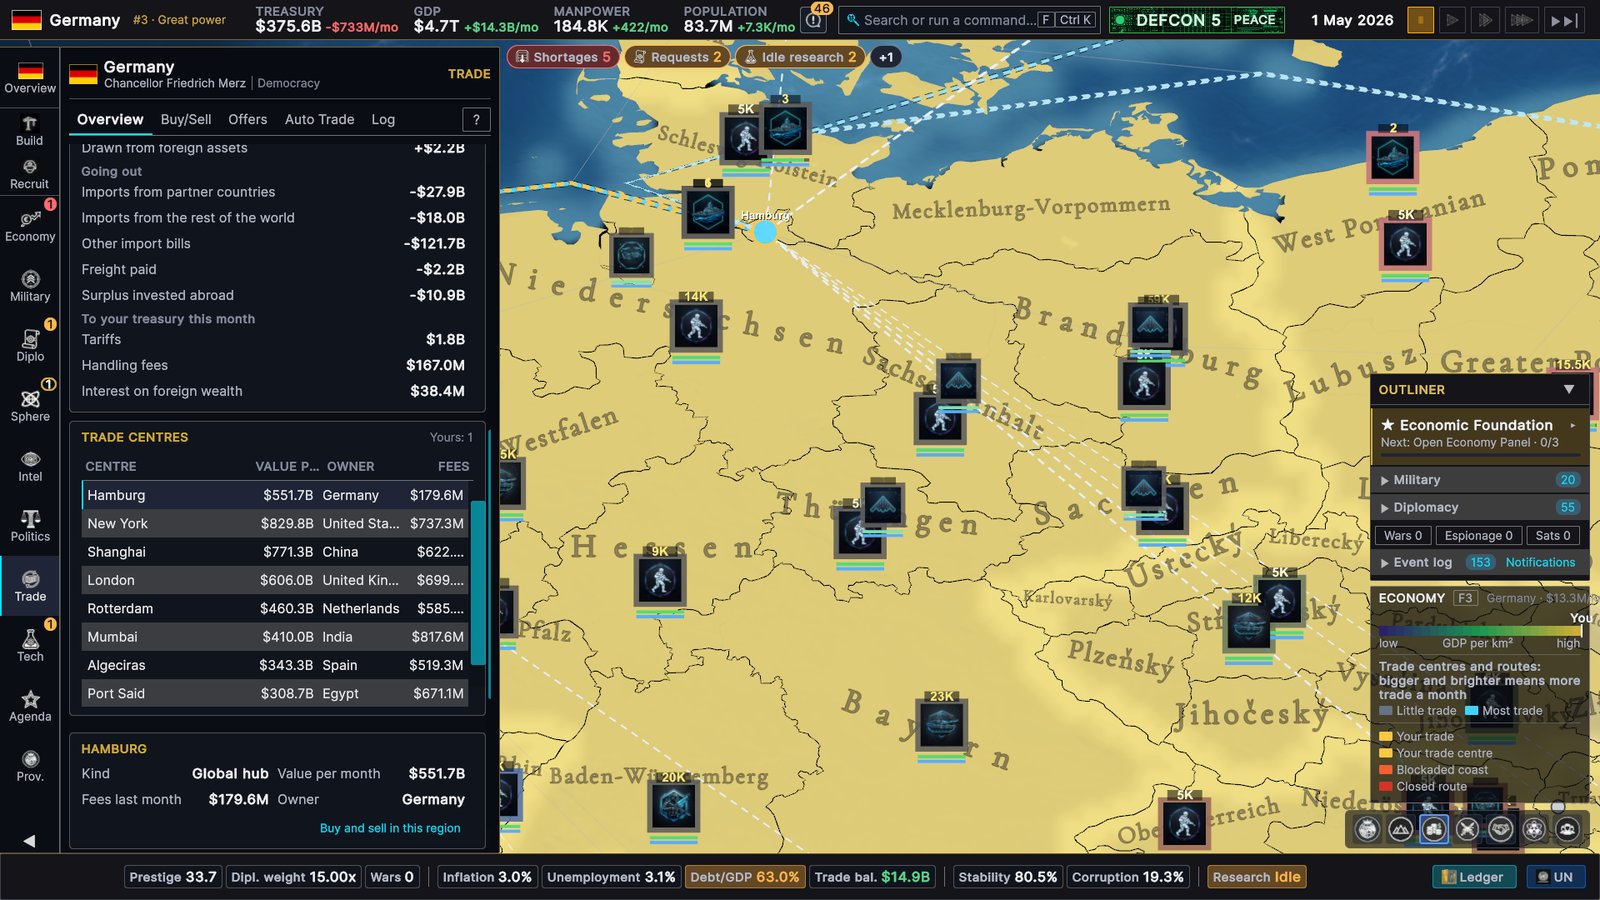Switch to the Log tab
1600x900 pixels.
[x=383, y=119]
